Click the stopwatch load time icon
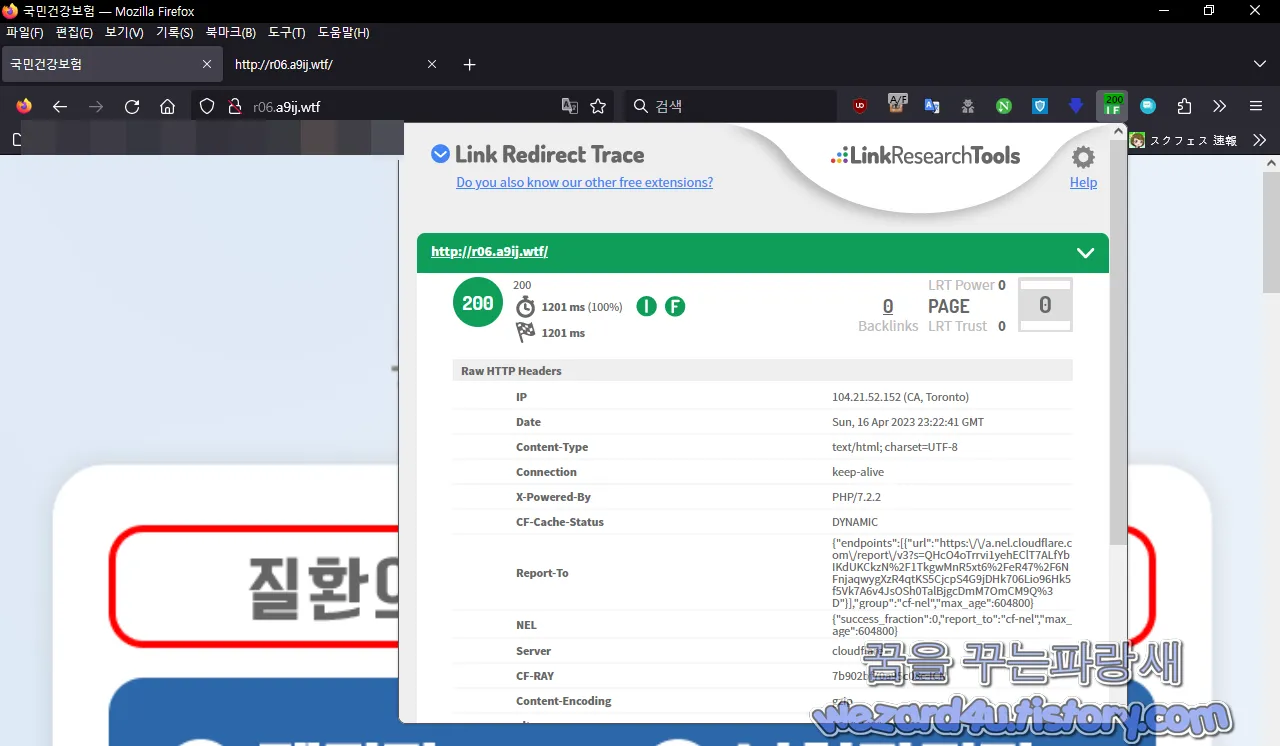Image resolution: width=1280 pixels, height=746 pixels. pyautogui.click(x=525, y=307)
